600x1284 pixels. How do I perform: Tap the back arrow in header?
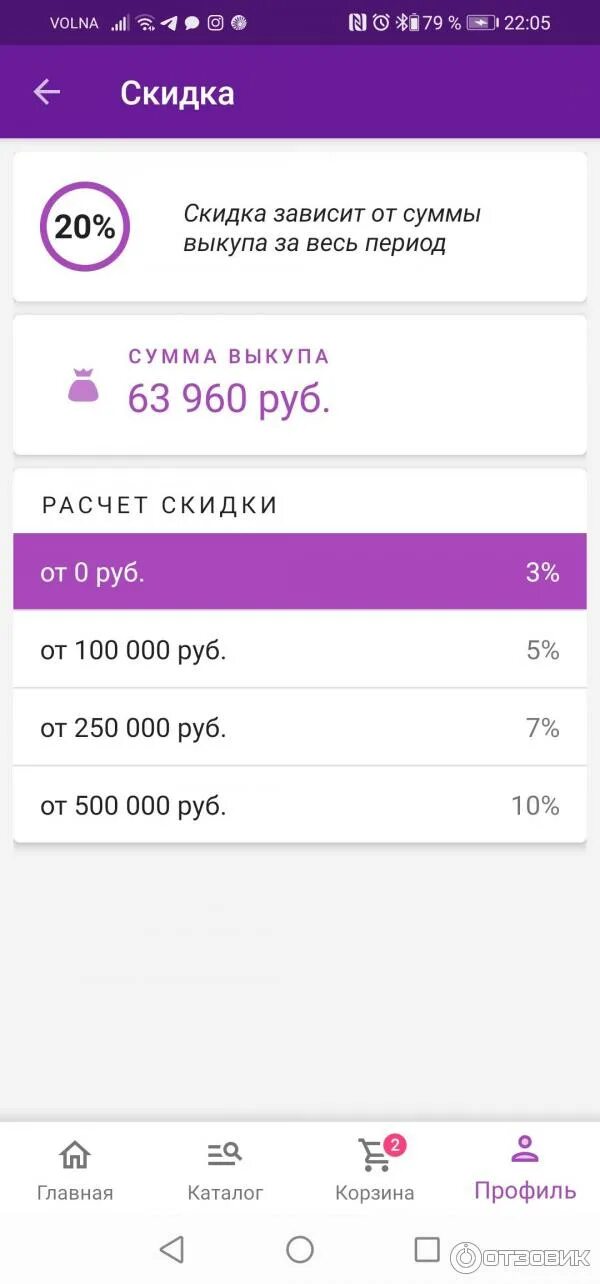coord(47,93)
